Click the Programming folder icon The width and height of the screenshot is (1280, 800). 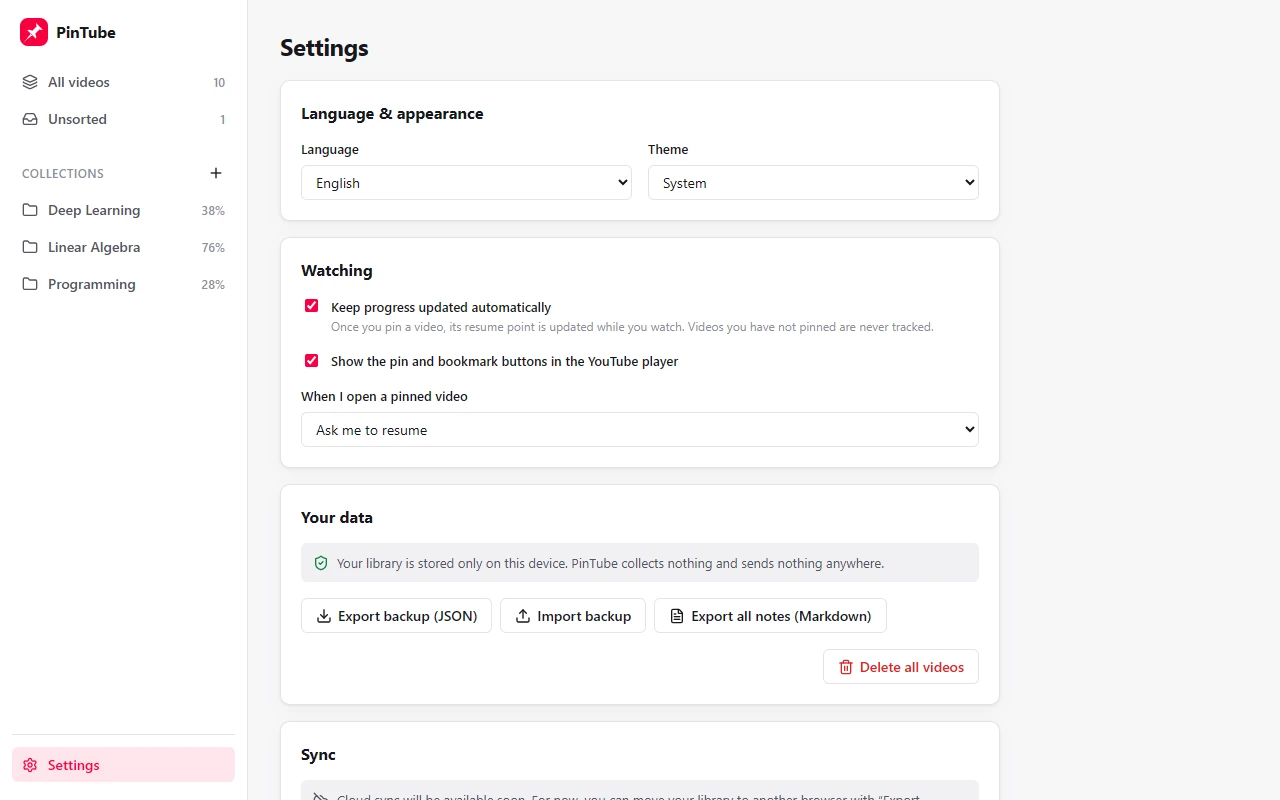[x=30, y=284]
